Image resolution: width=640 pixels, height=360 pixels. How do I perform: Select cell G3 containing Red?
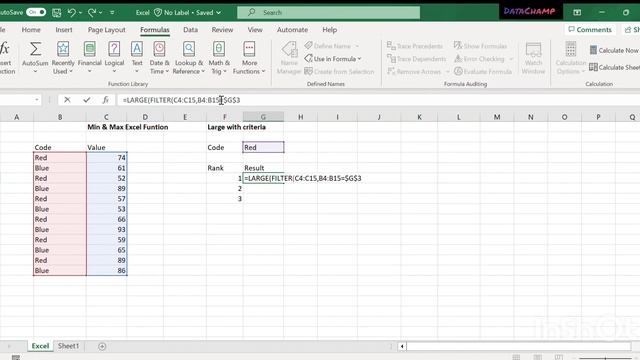pos(263,147)
